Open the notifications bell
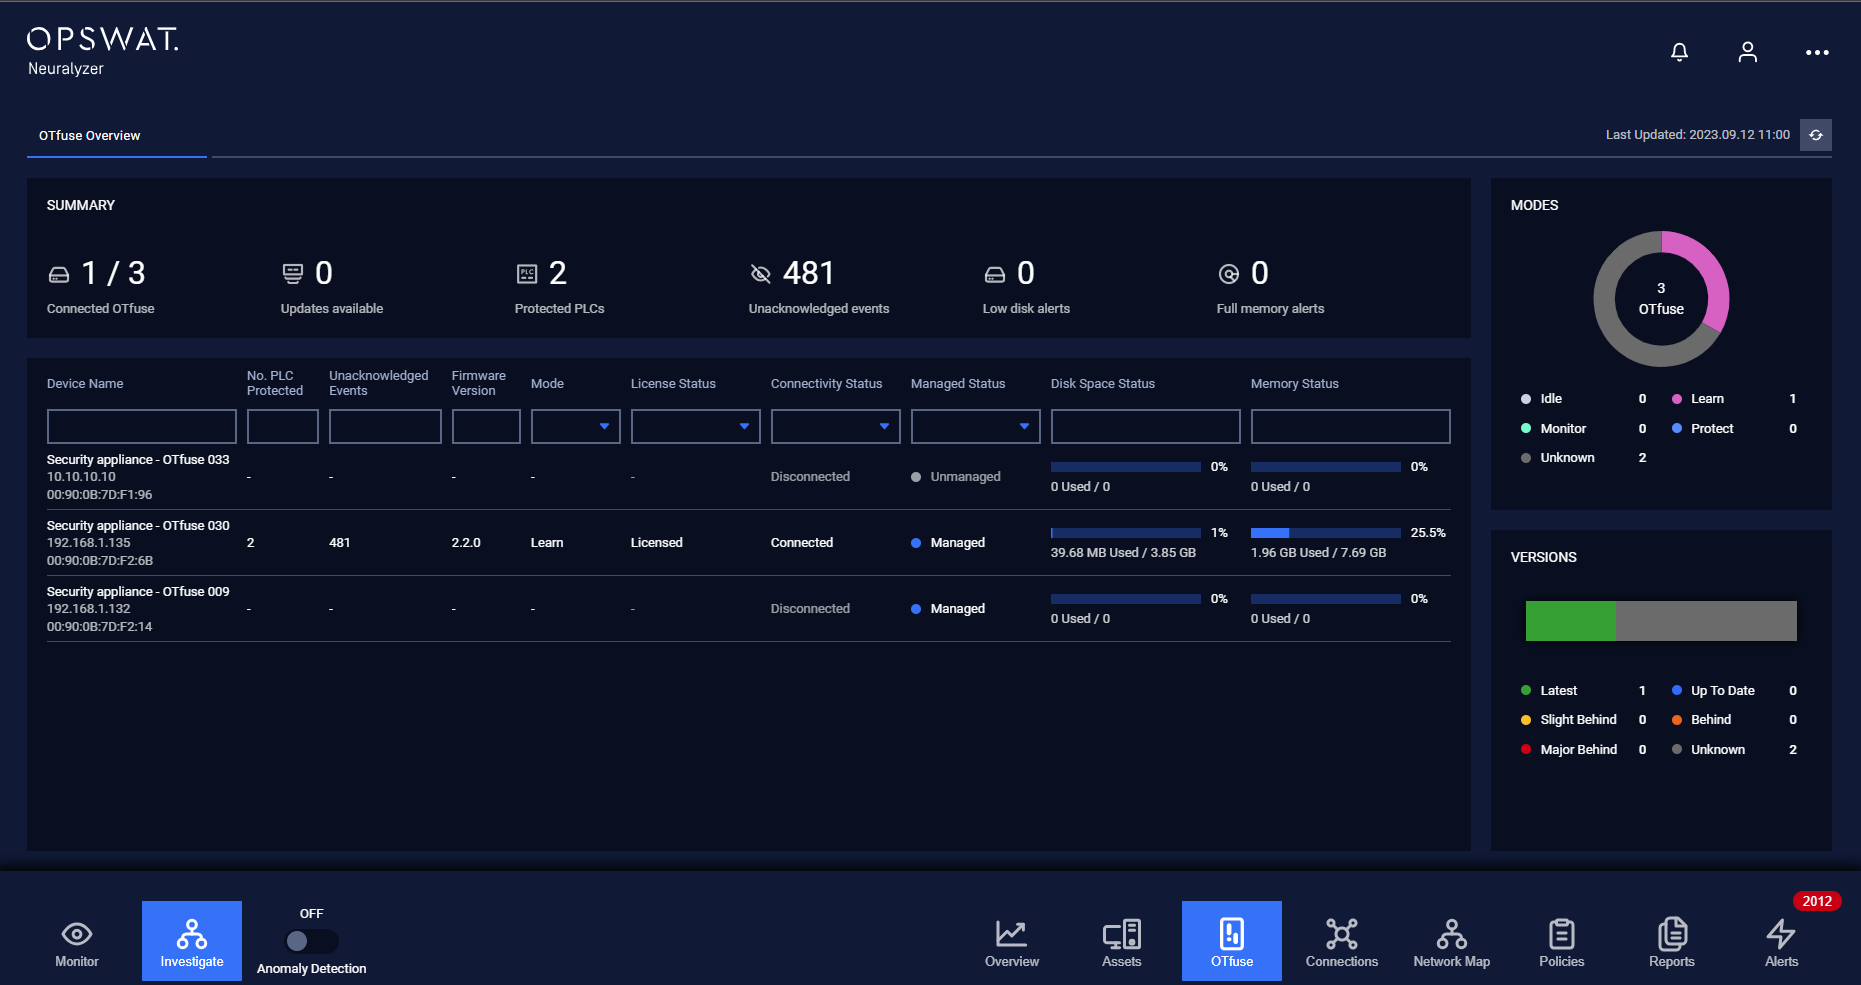The image size is (1861, 985). [1679, 52]
